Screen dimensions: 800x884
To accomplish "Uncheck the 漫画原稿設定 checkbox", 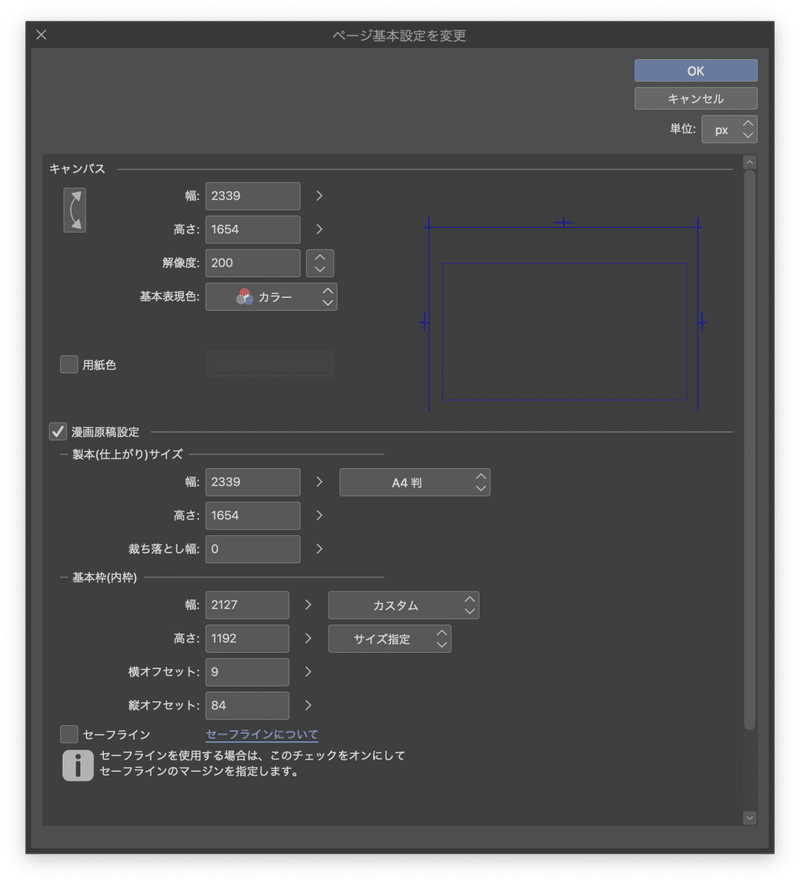I will coord(55,431).
